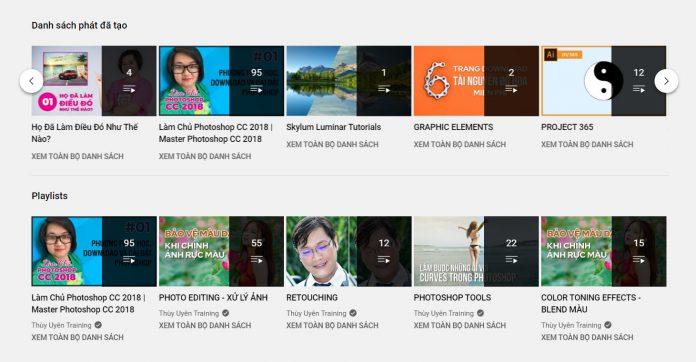Image resolution: width=696 pixels, height=362 pixels.
Task: Click playlist icon on GRAPHIC ELEMENTS thumbnail
Action: point(511,89)
